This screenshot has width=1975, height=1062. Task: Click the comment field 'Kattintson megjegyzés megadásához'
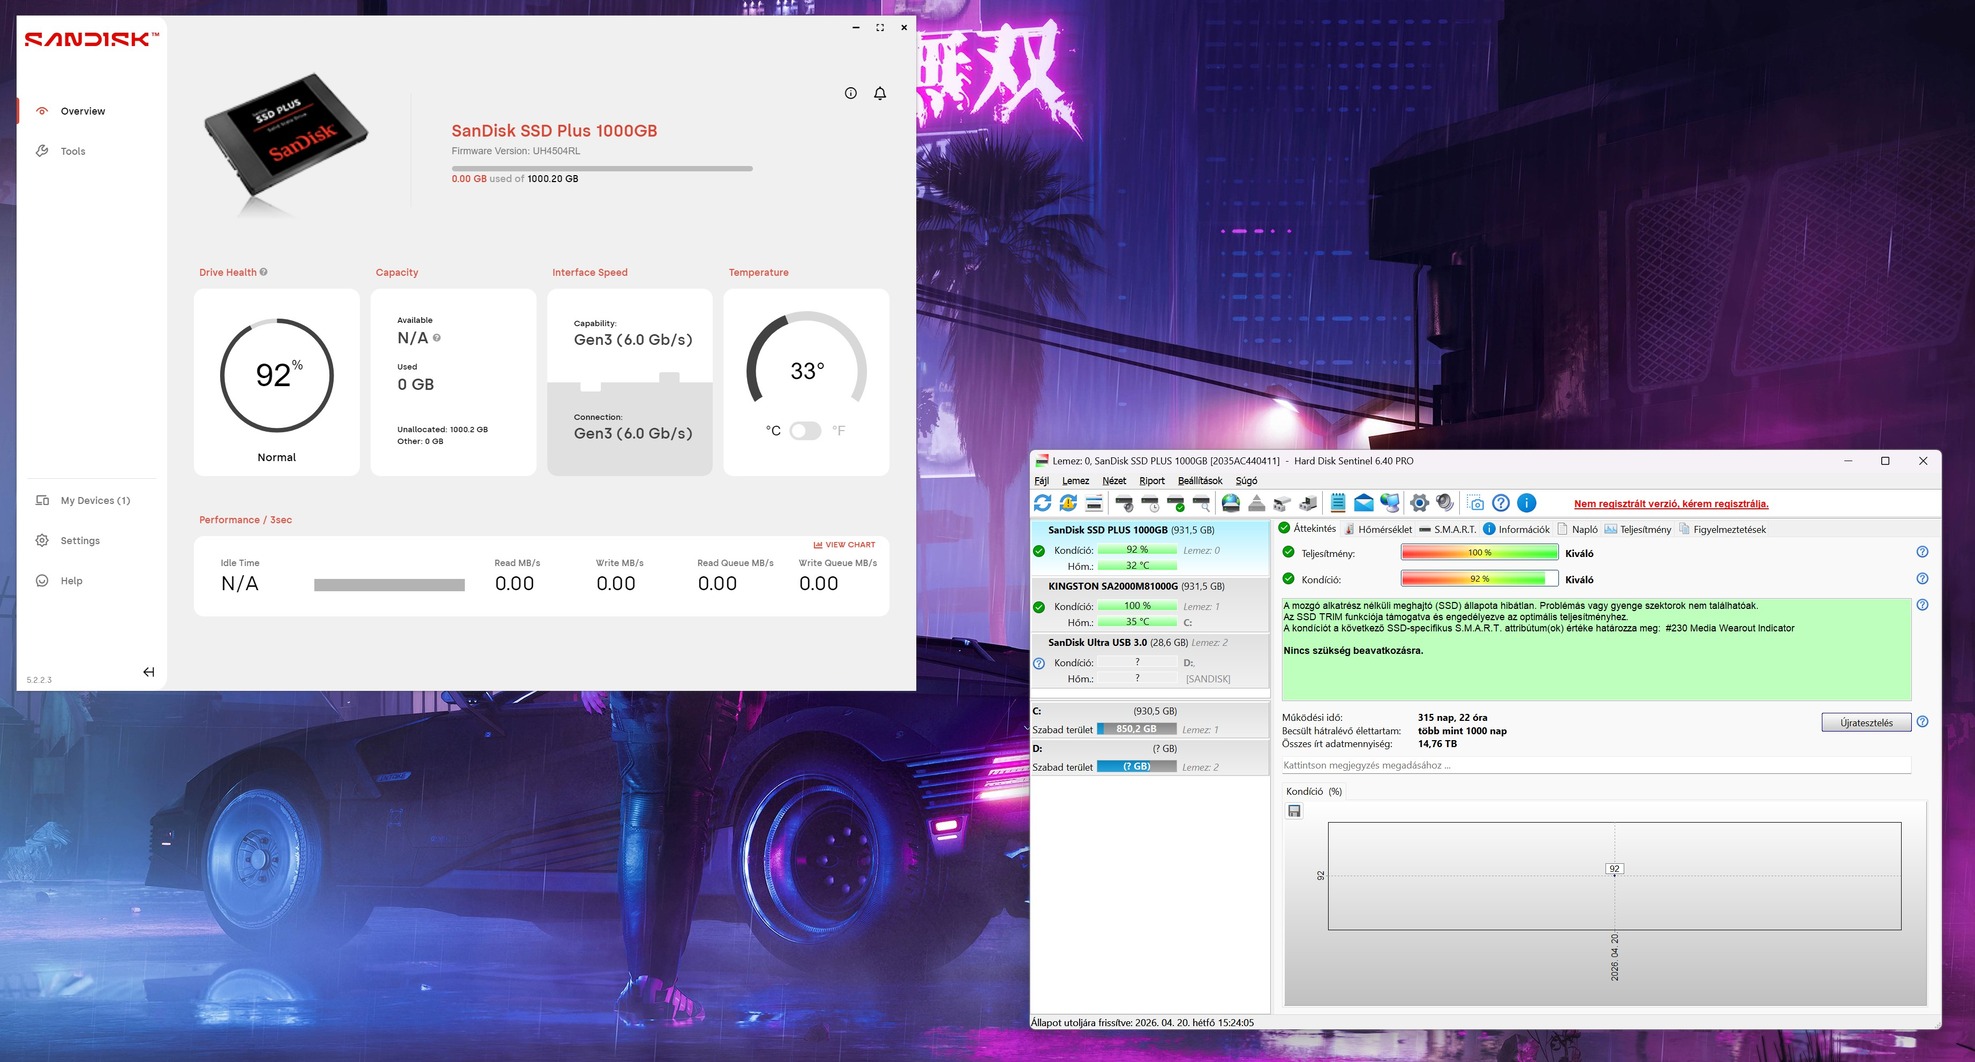[1596, 766]
